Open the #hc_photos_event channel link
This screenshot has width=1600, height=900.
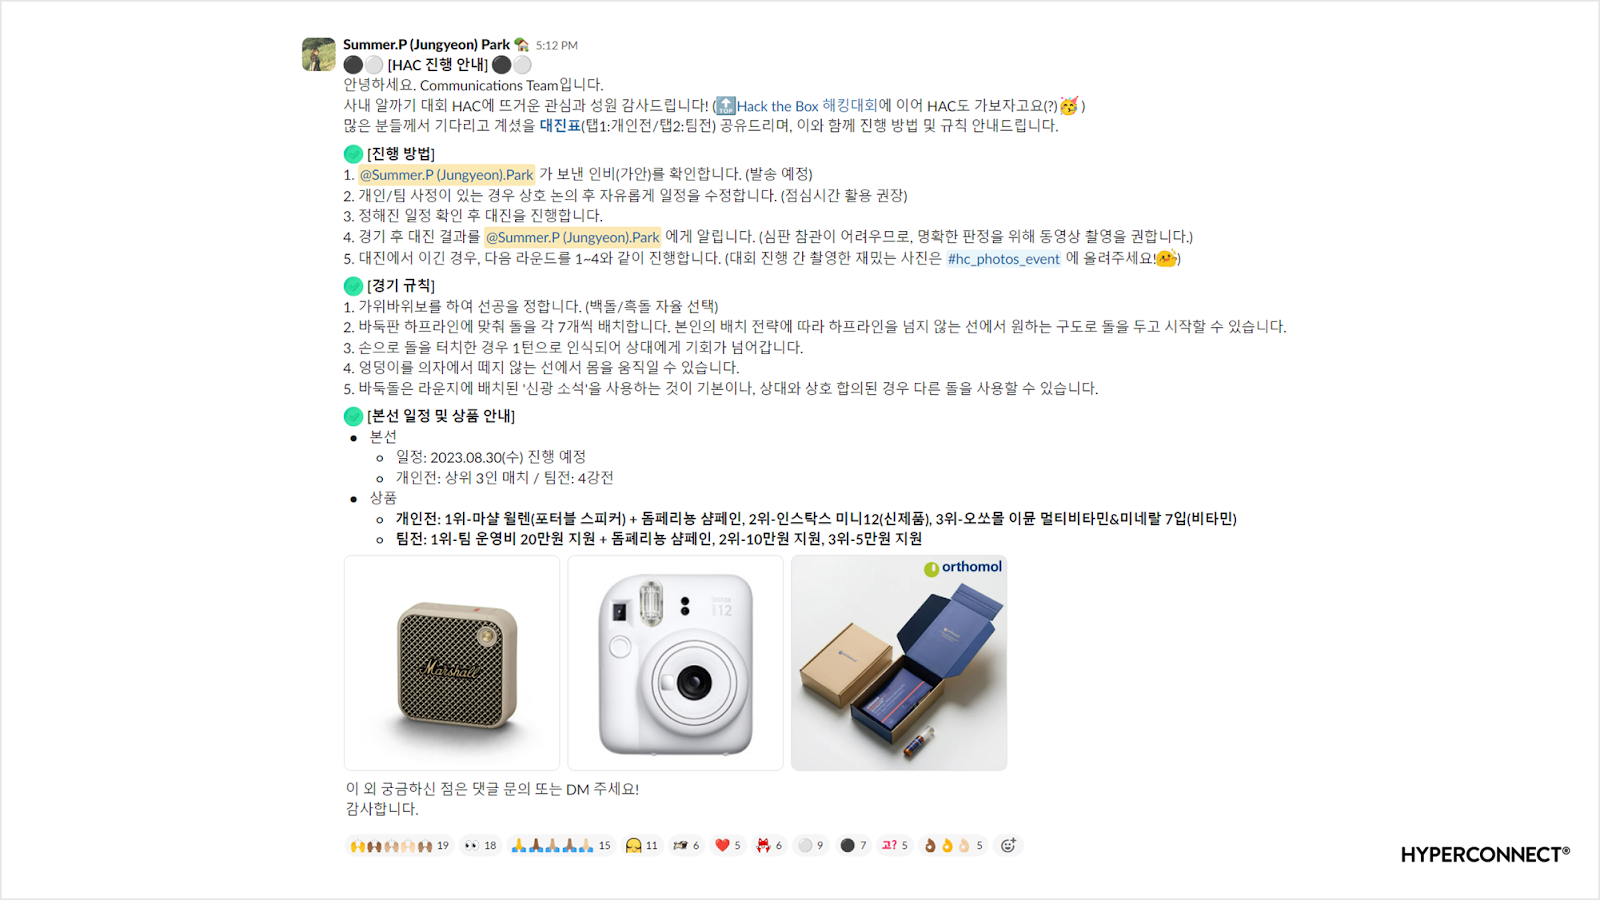[1004, 259]
